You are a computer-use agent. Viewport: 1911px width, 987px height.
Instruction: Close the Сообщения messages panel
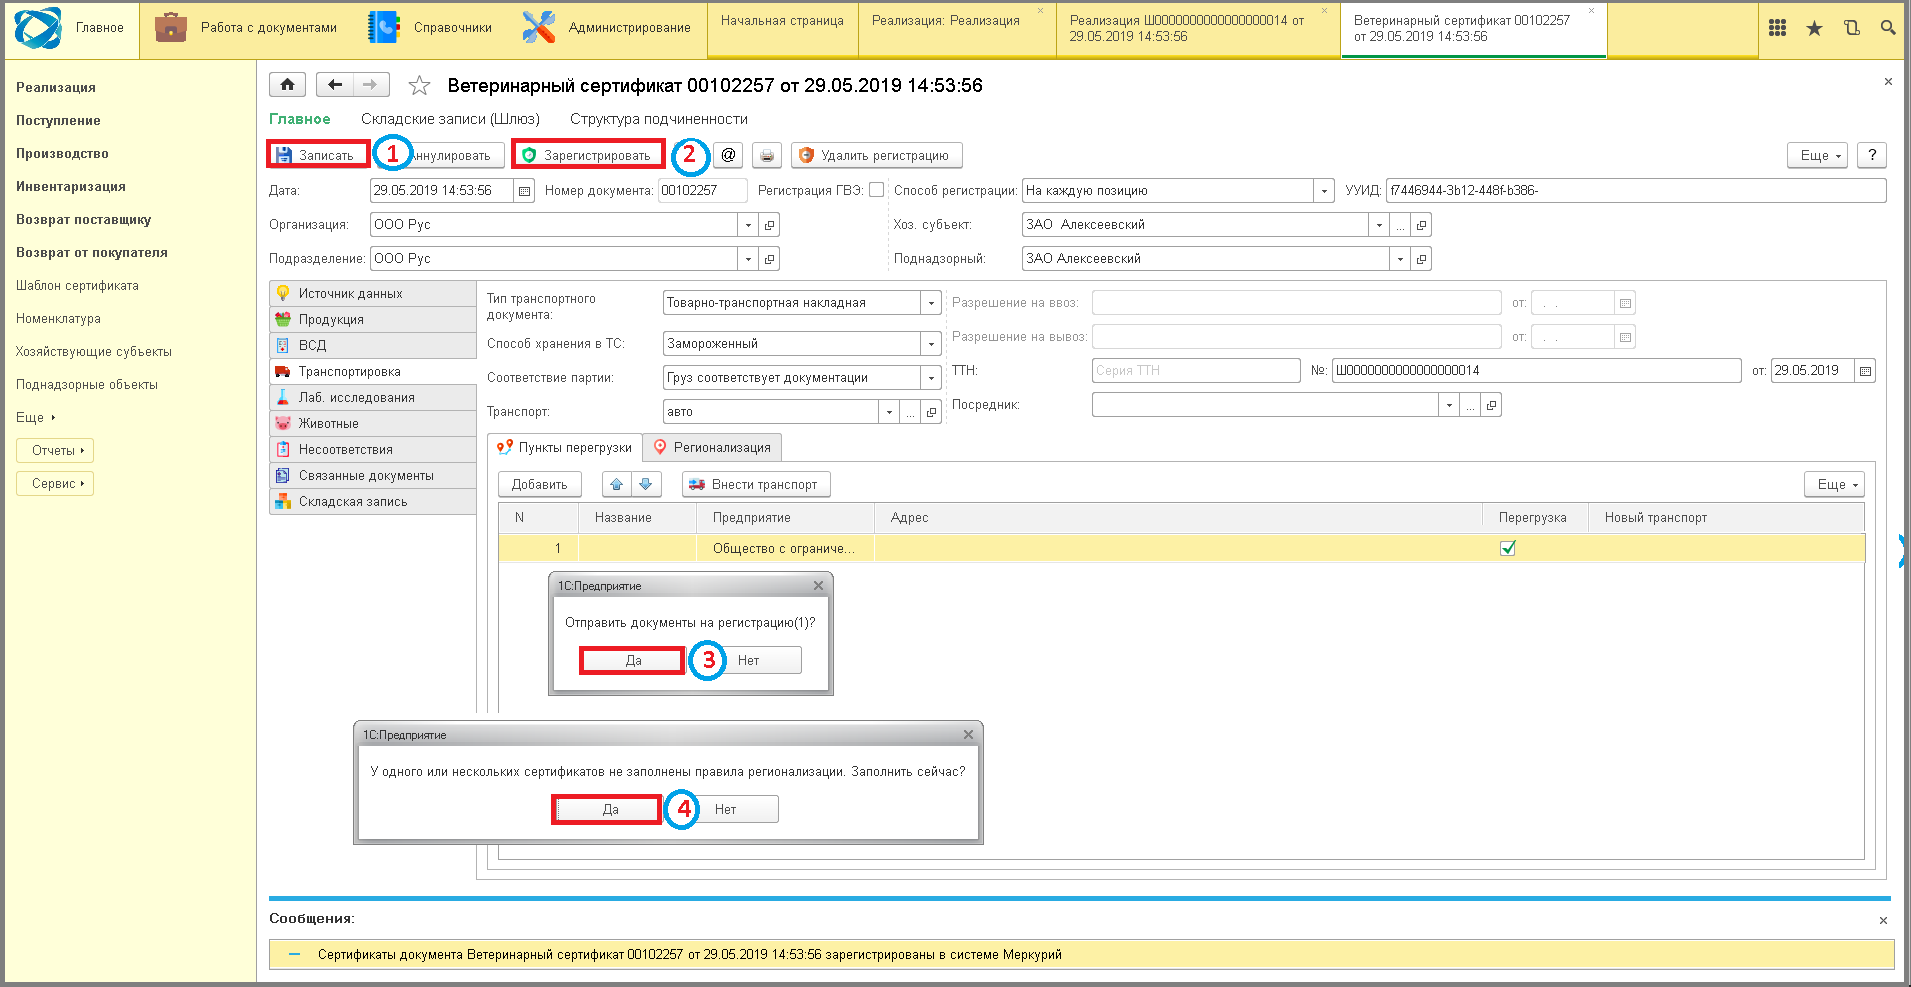[1883, 920]
